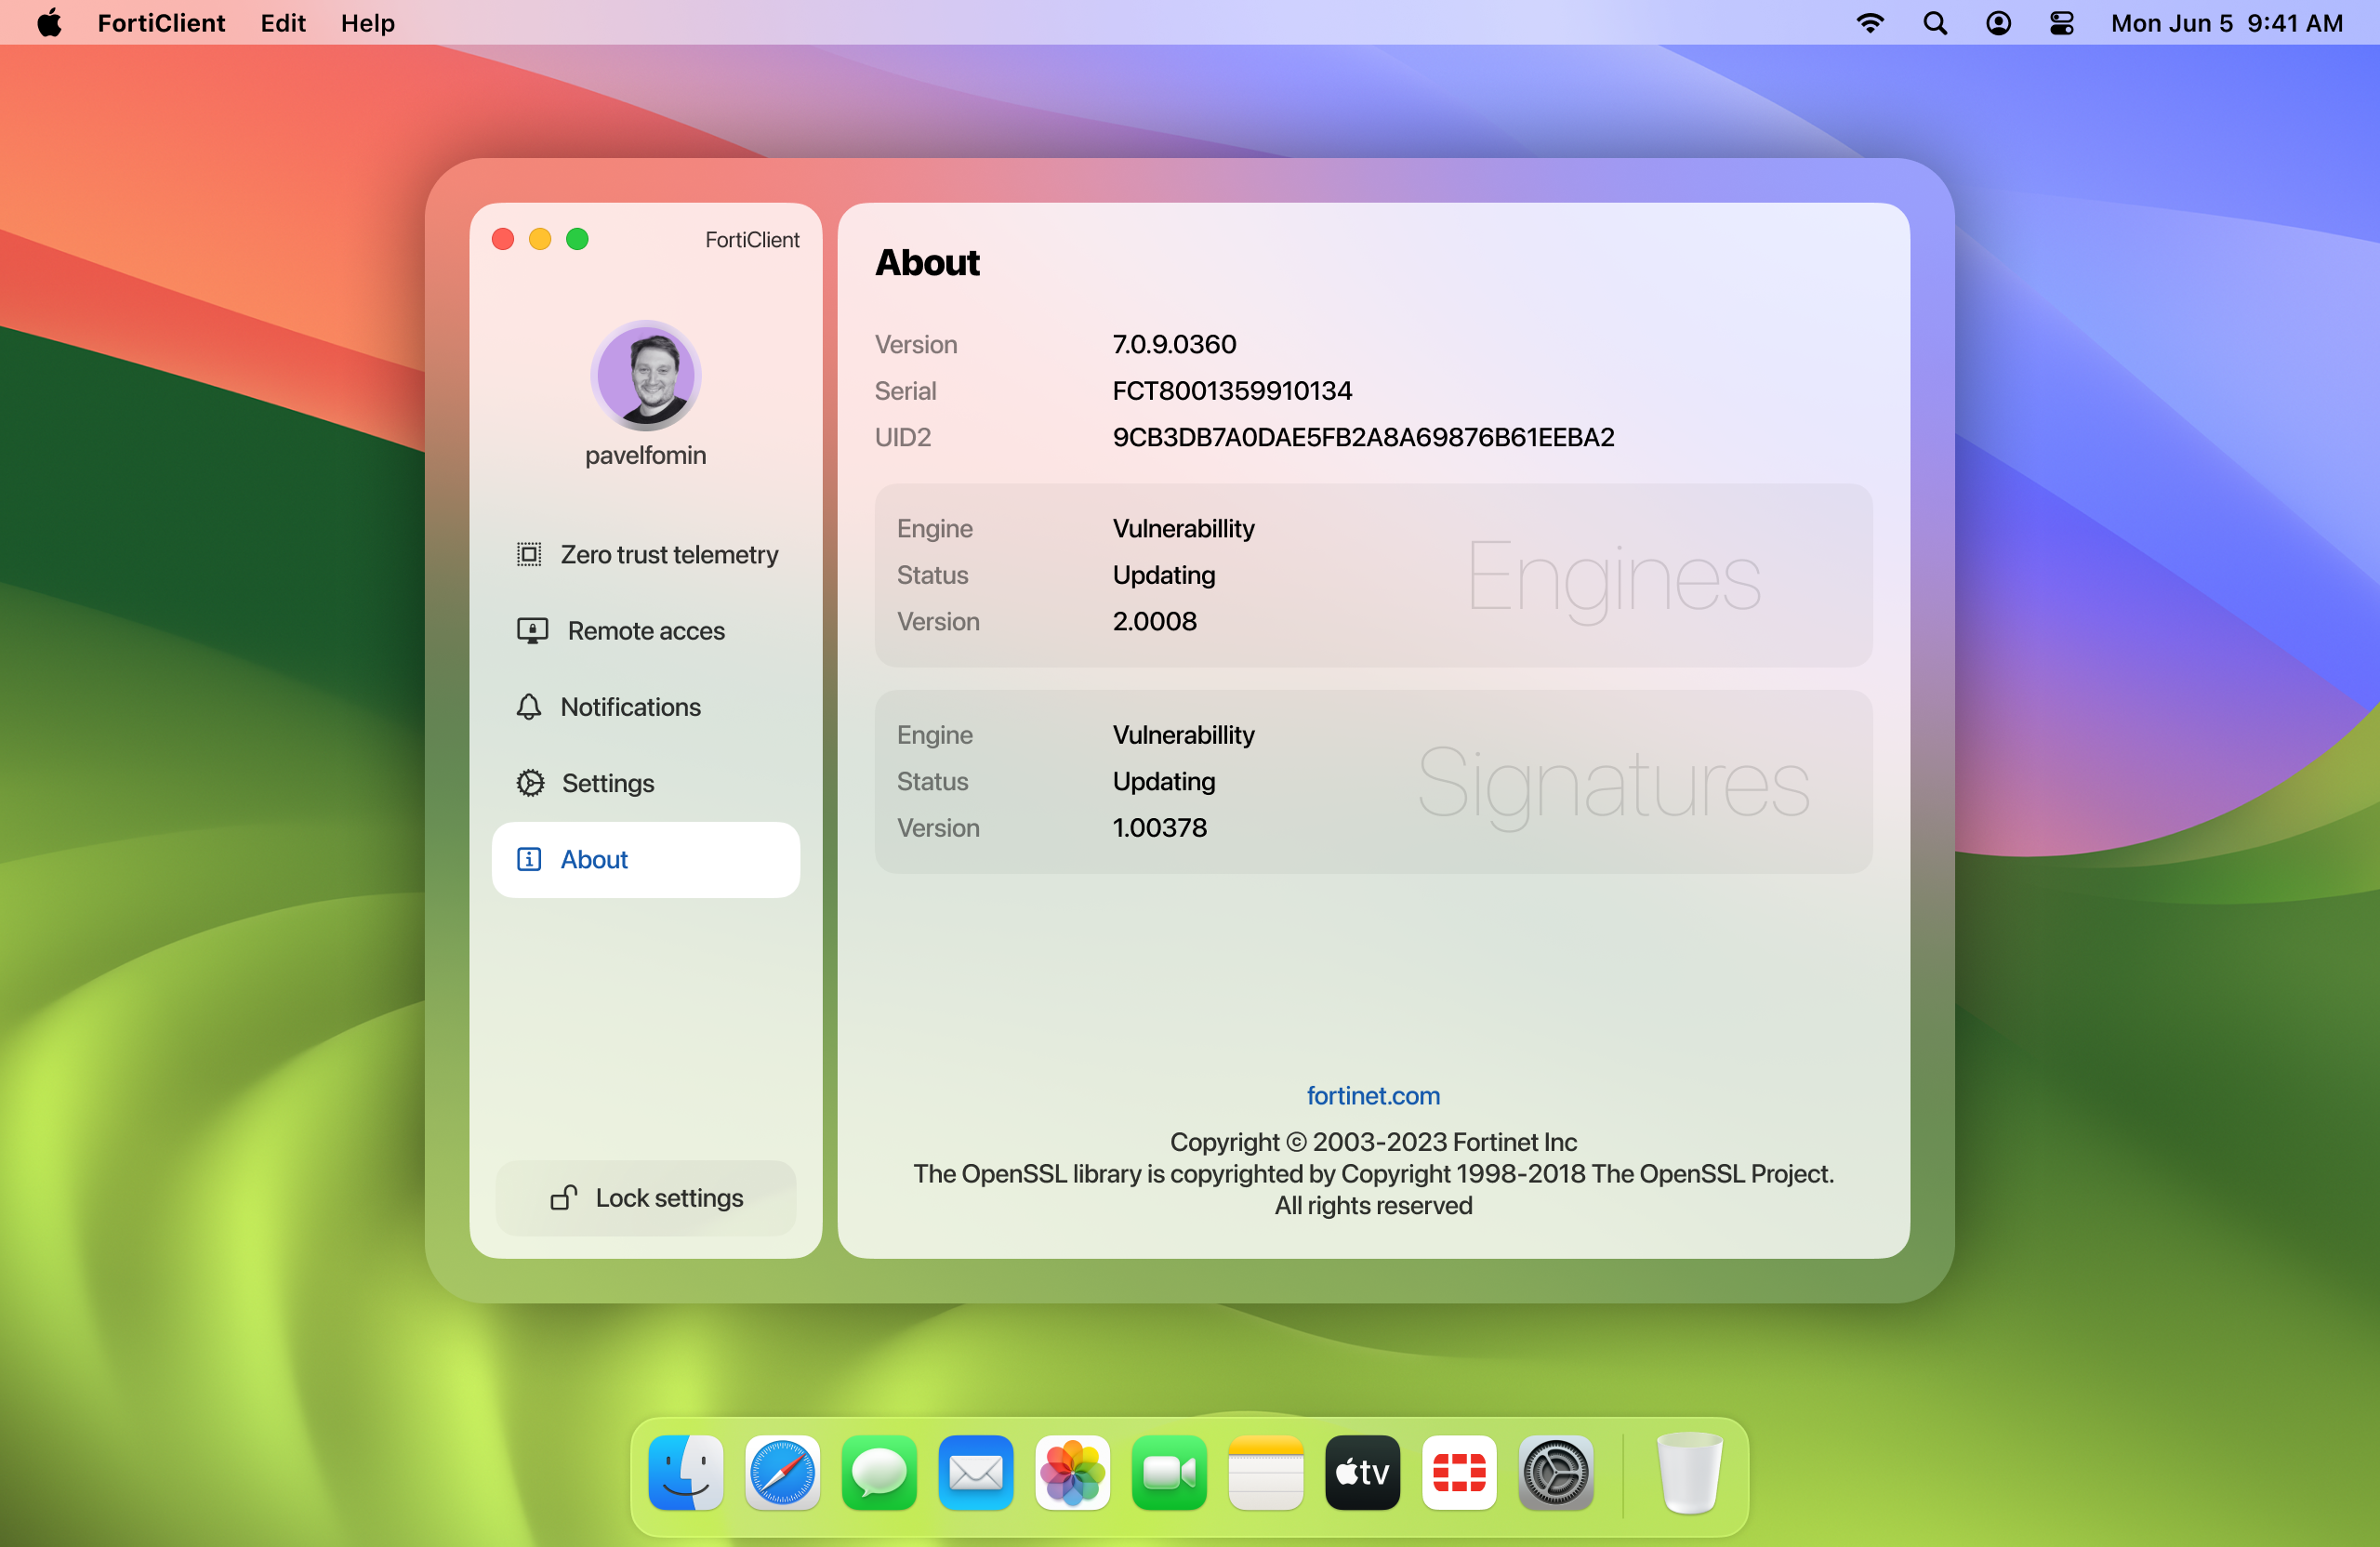
Task: Open the Edit menu
Action: coord(283,23)
